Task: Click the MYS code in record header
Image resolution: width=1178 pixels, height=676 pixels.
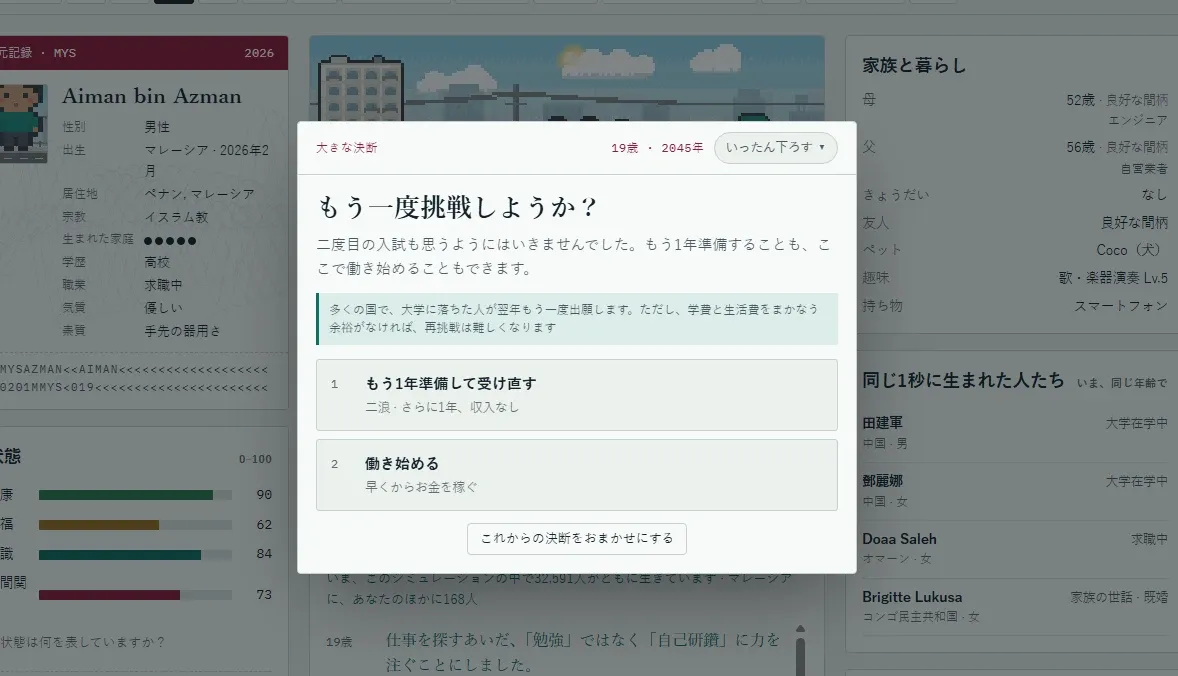Action: pos(65,53)
